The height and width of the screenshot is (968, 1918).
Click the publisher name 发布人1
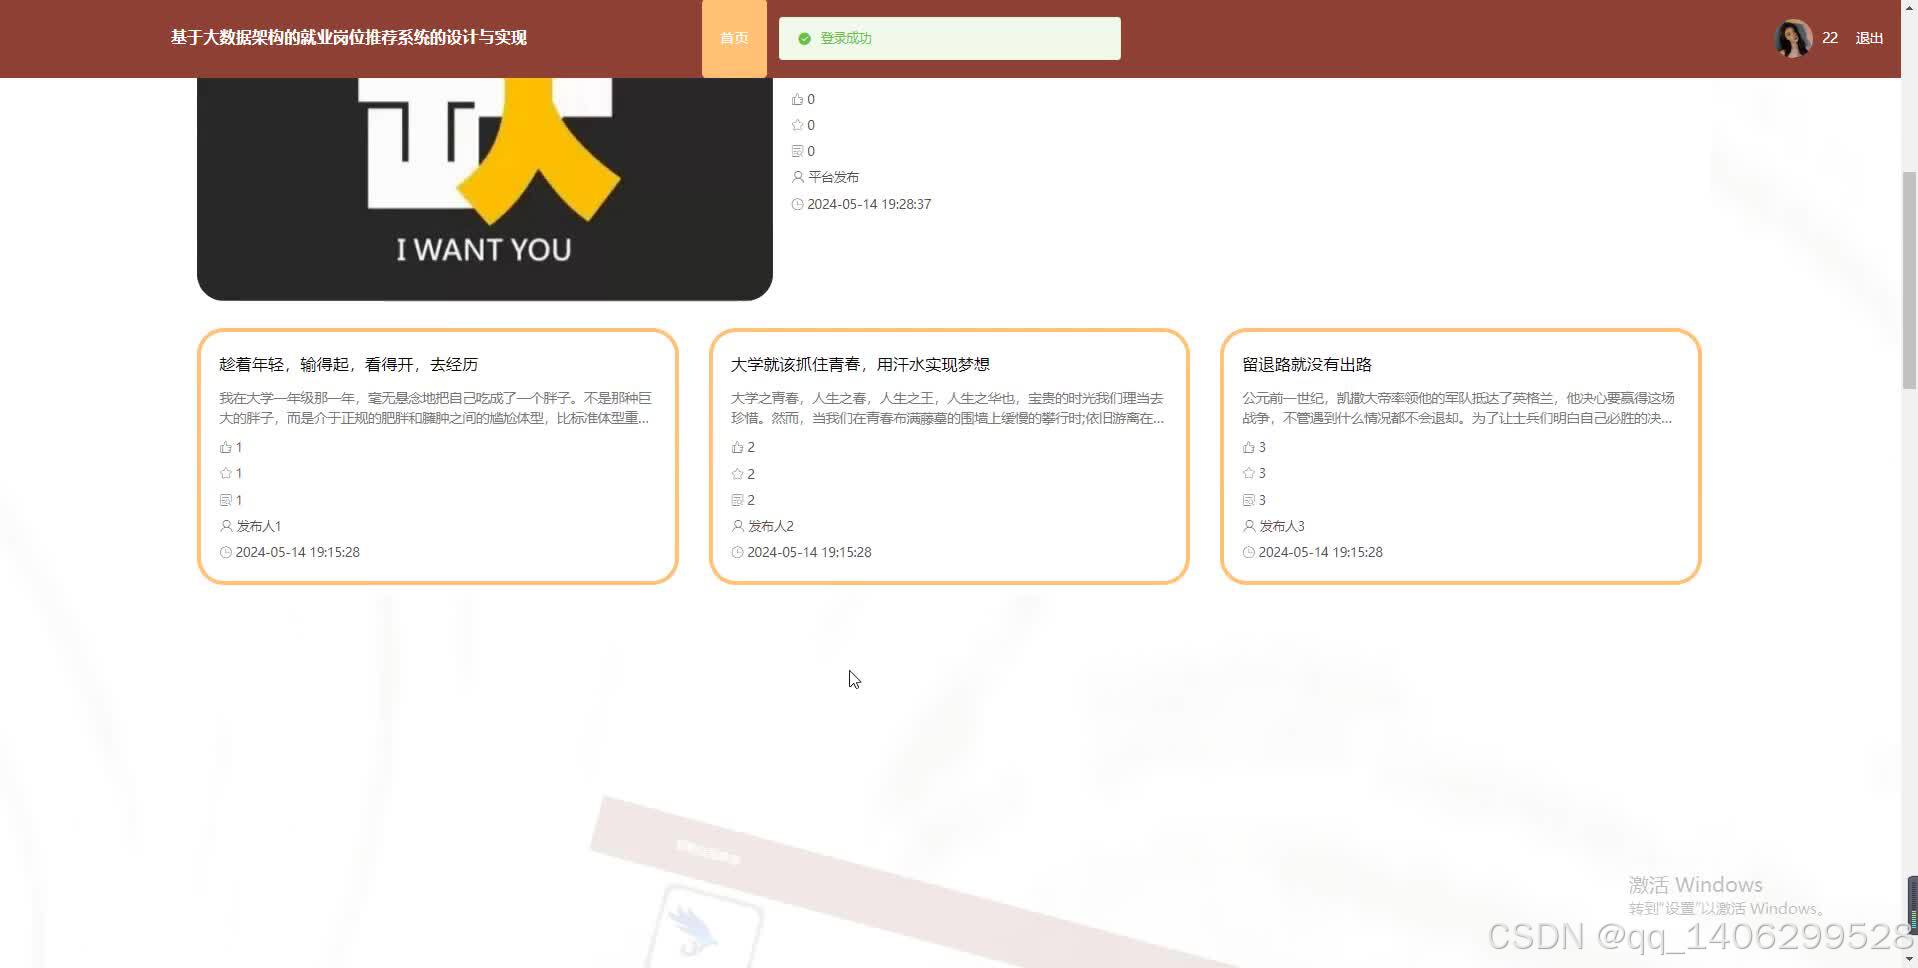259,526
